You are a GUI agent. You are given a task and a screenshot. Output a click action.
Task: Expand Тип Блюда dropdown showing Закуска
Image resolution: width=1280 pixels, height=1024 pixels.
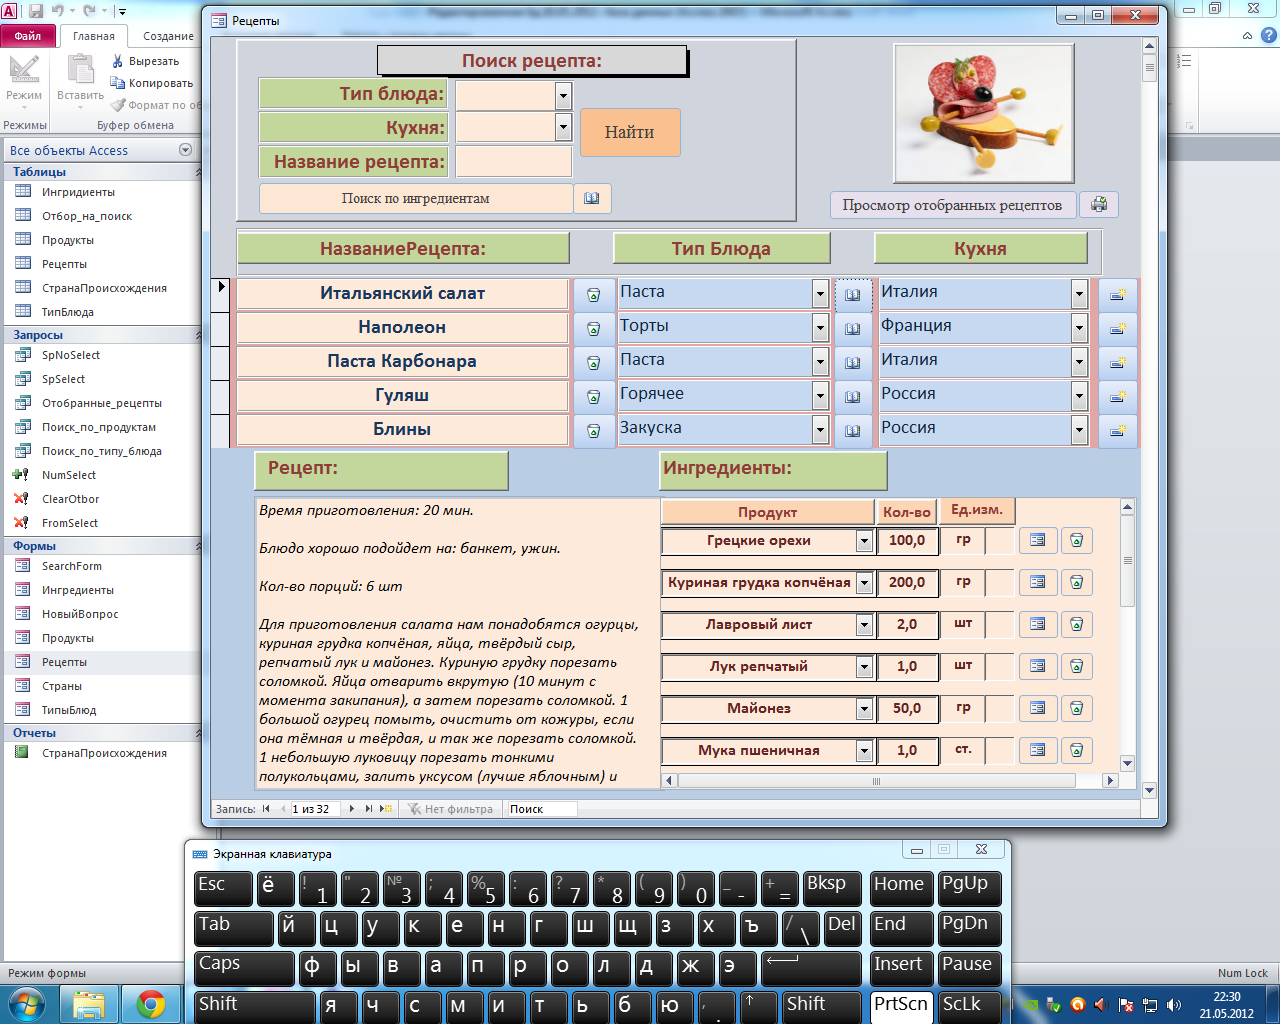(820, 429)
